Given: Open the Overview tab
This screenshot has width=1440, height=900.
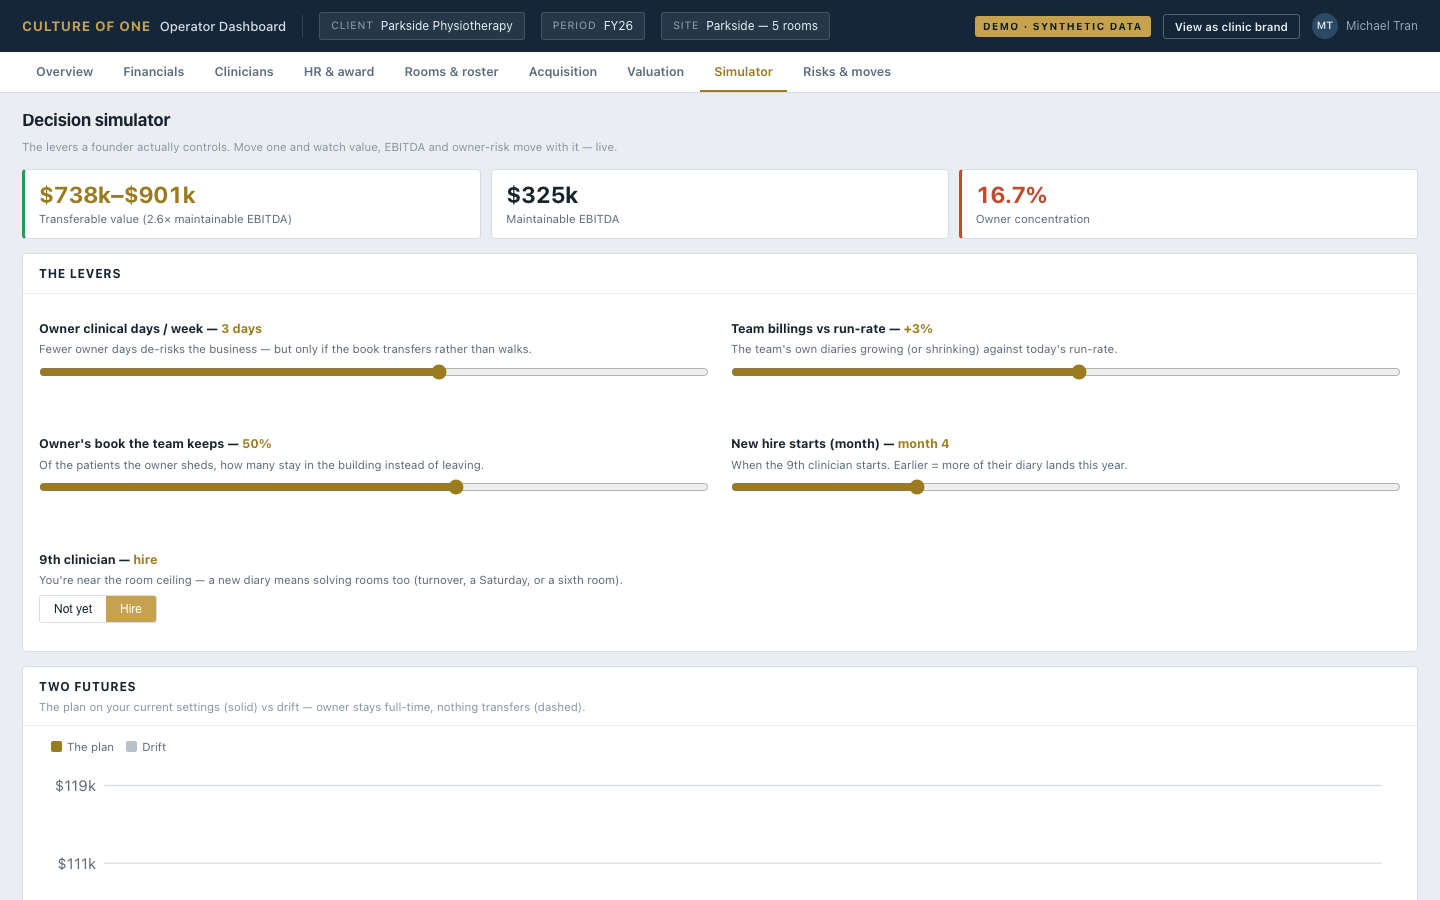Looking at the screenshot, I should (x=64, y=72).
